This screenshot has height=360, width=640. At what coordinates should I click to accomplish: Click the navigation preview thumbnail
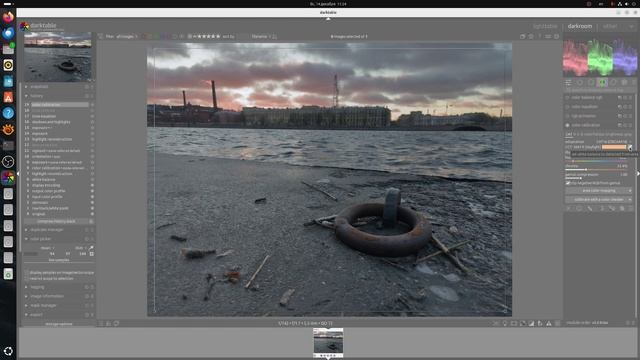[x=58, y=57]
